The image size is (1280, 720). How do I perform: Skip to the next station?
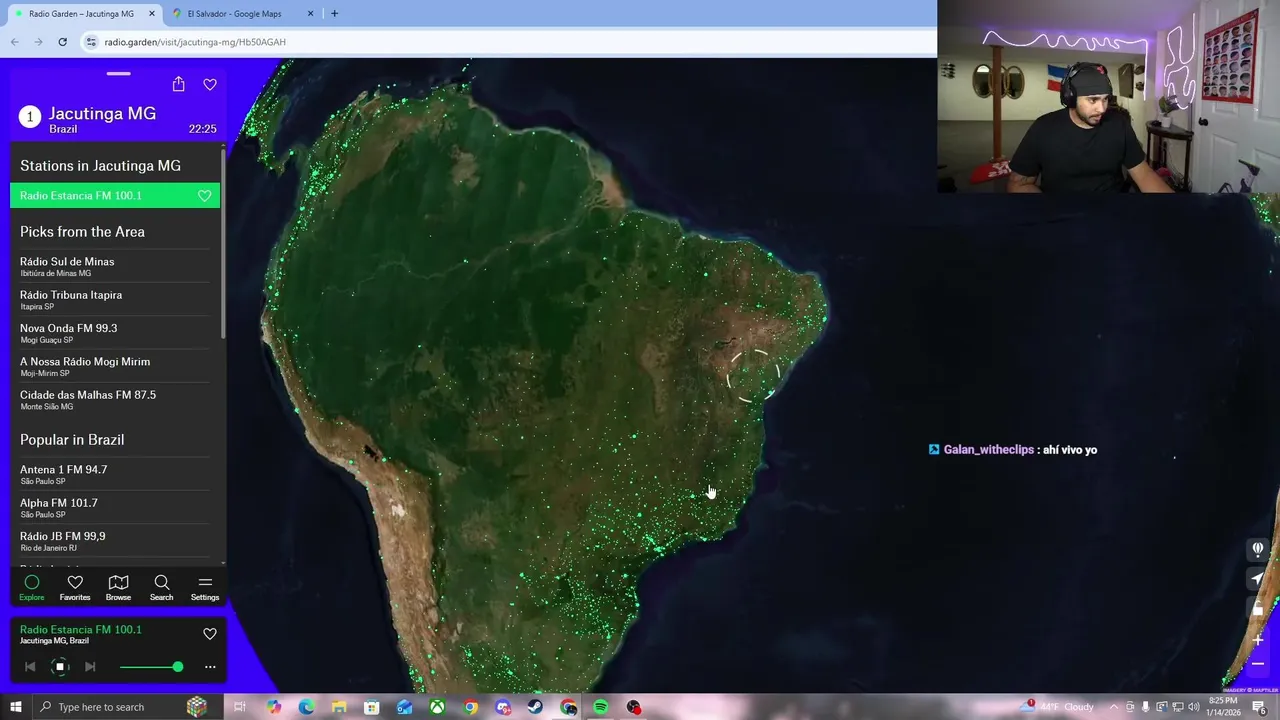90,667
